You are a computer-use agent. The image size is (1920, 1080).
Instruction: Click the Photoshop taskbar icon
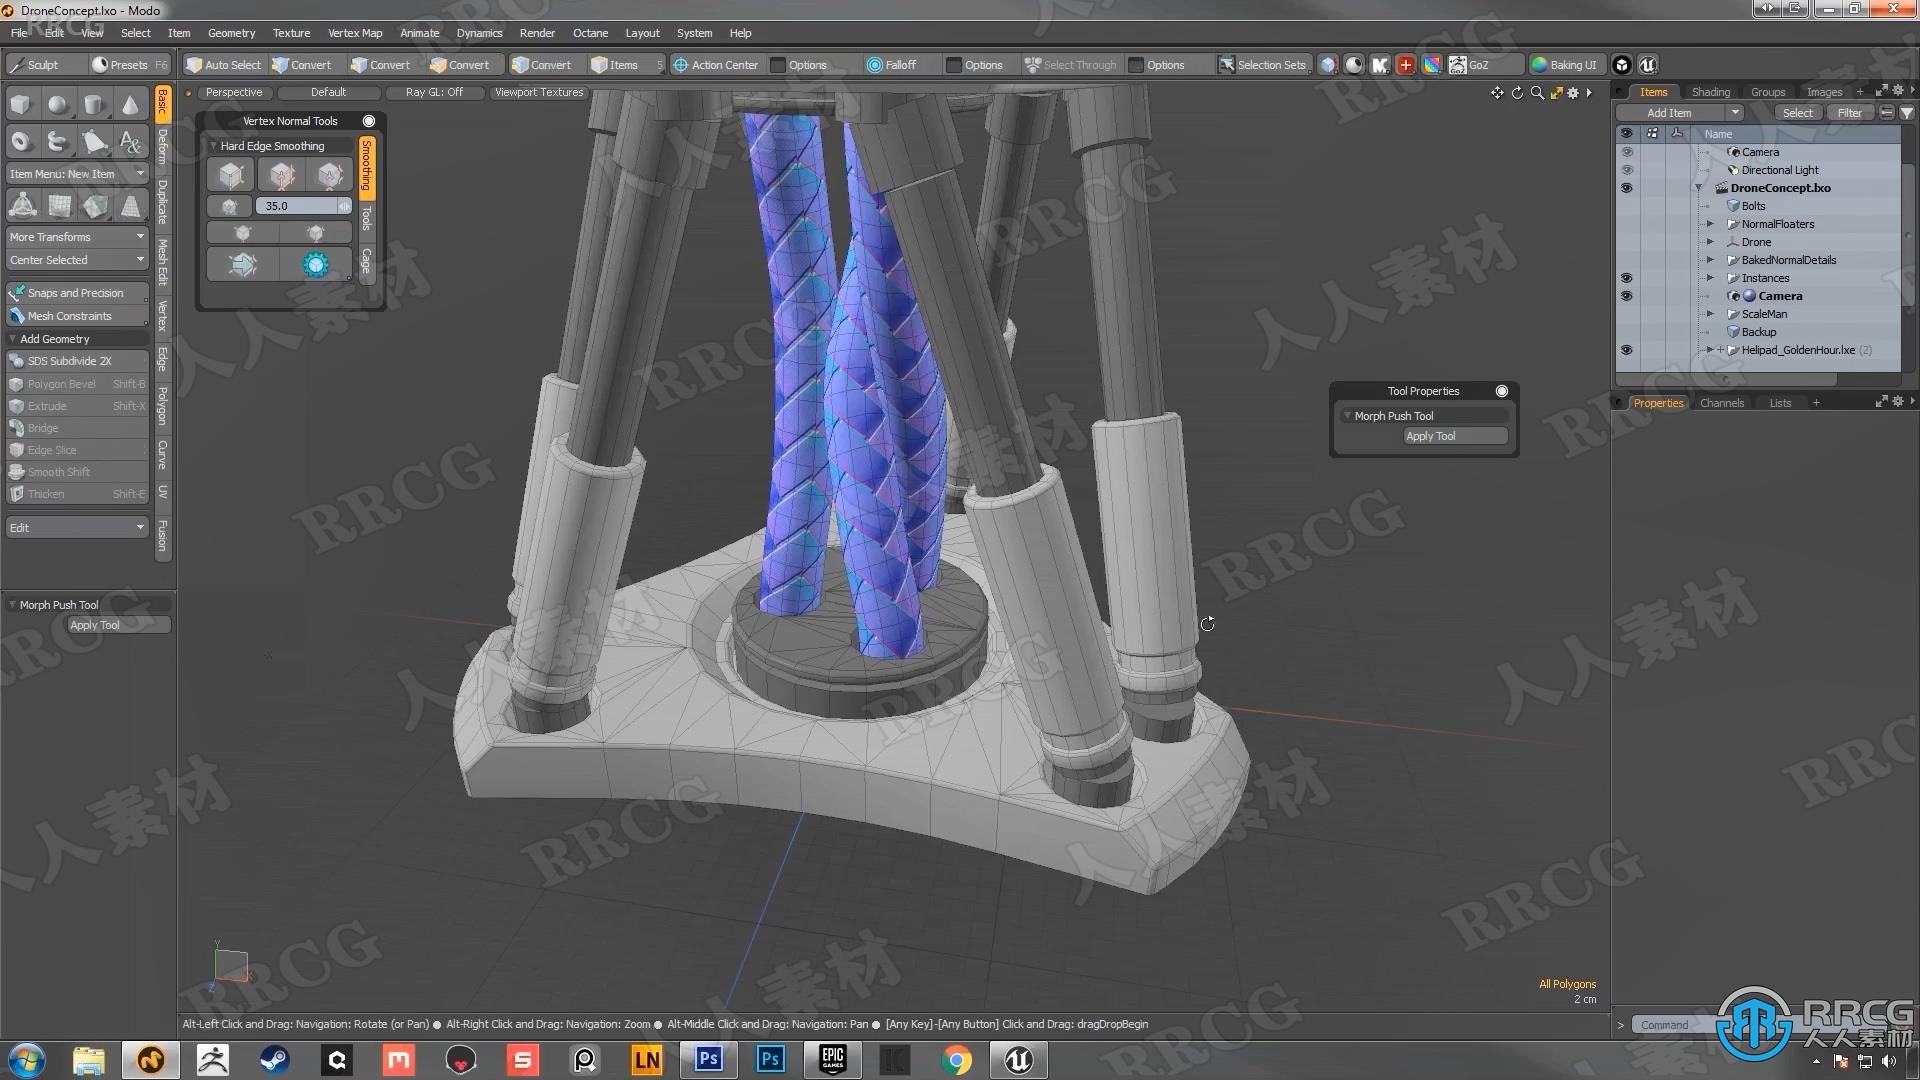click(x=708, y=1058)
